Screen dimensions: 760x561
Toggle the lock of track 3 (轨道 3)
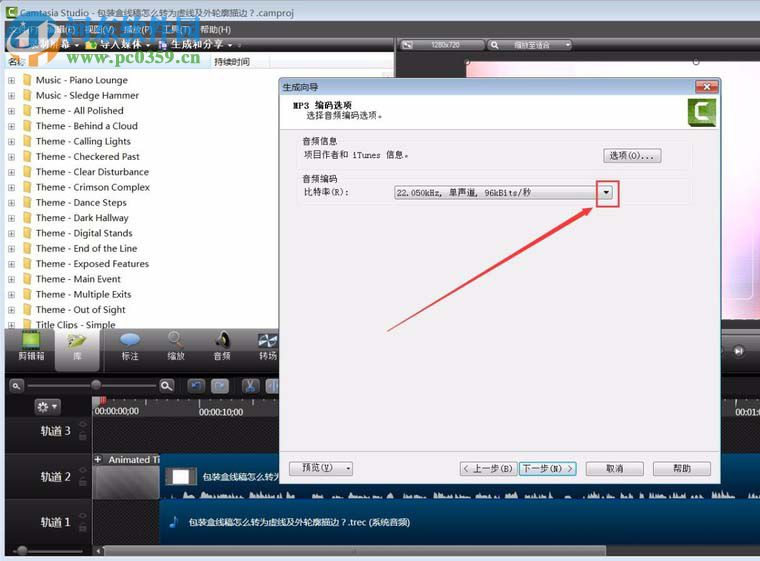pyautogui.click(x=83, y=436)
